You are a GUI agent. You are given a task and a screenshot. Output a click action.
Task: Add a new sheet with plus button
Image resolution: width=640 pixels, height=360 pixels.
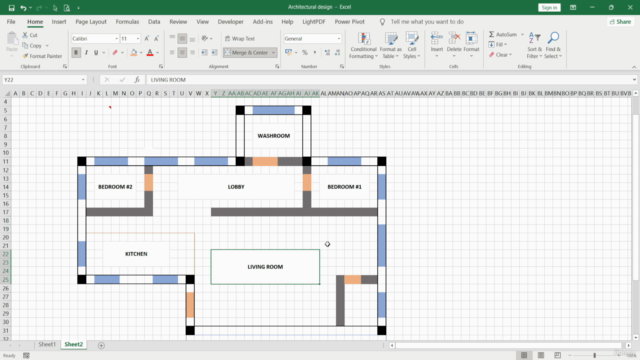(x=101, y=345)
